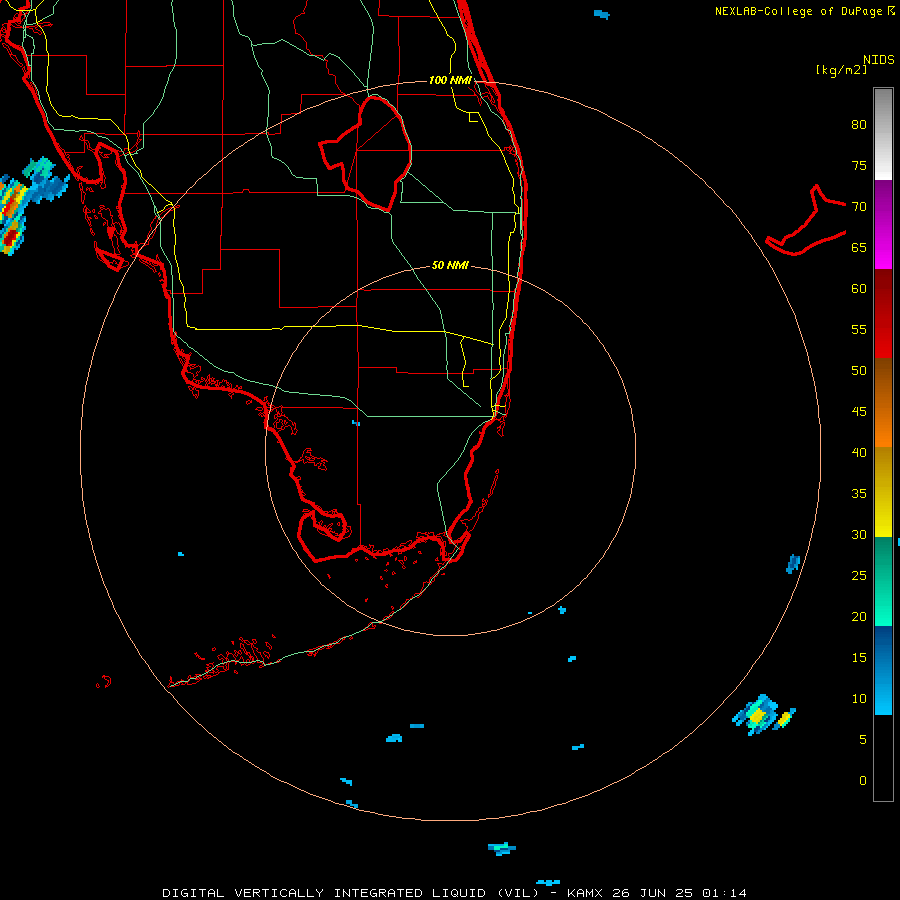
Task: Click the NEXLAB-College of DuPage title text
Action: coord(798,11)
